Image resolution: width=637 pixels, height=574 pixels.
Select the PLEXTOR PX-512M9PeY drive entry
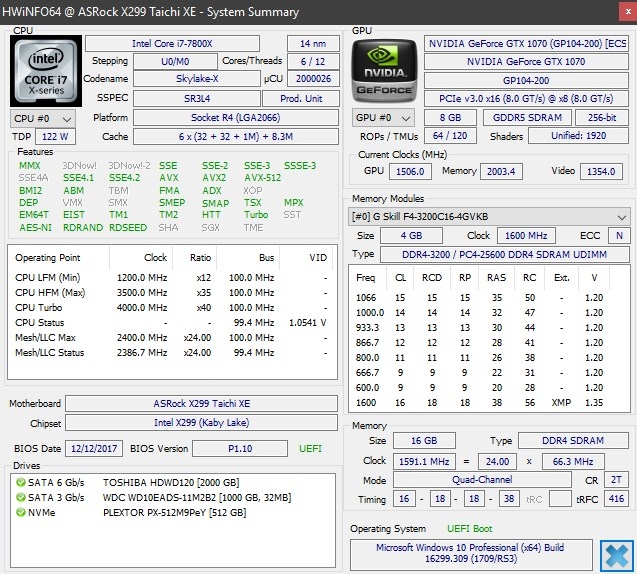tap(175, 513)
